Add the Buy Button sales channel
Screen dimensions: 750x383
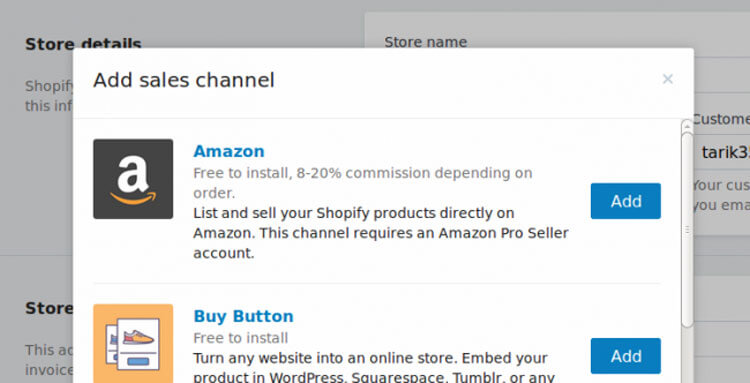click(626, 356)
